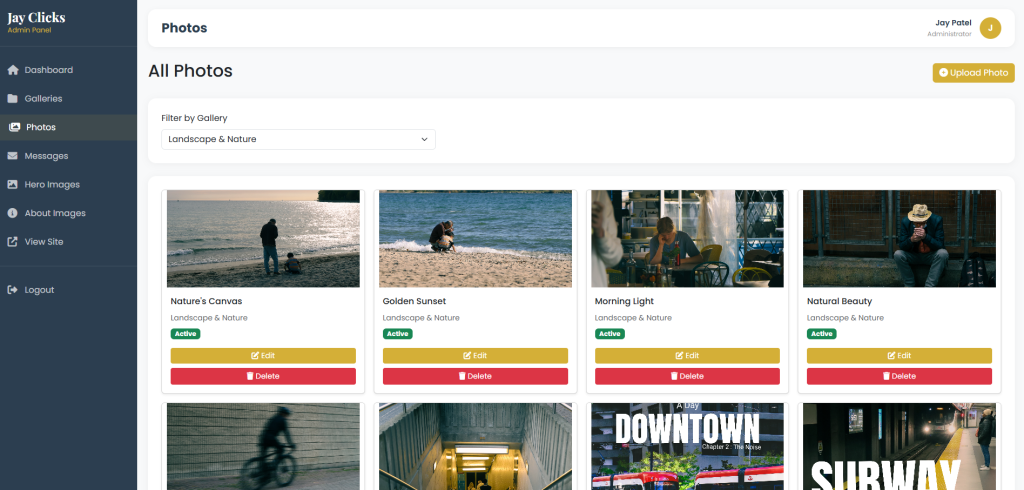Delete the Natural Beauty photo
The height and width of the screenshot is (490, 1024).
tap(899, 376)
